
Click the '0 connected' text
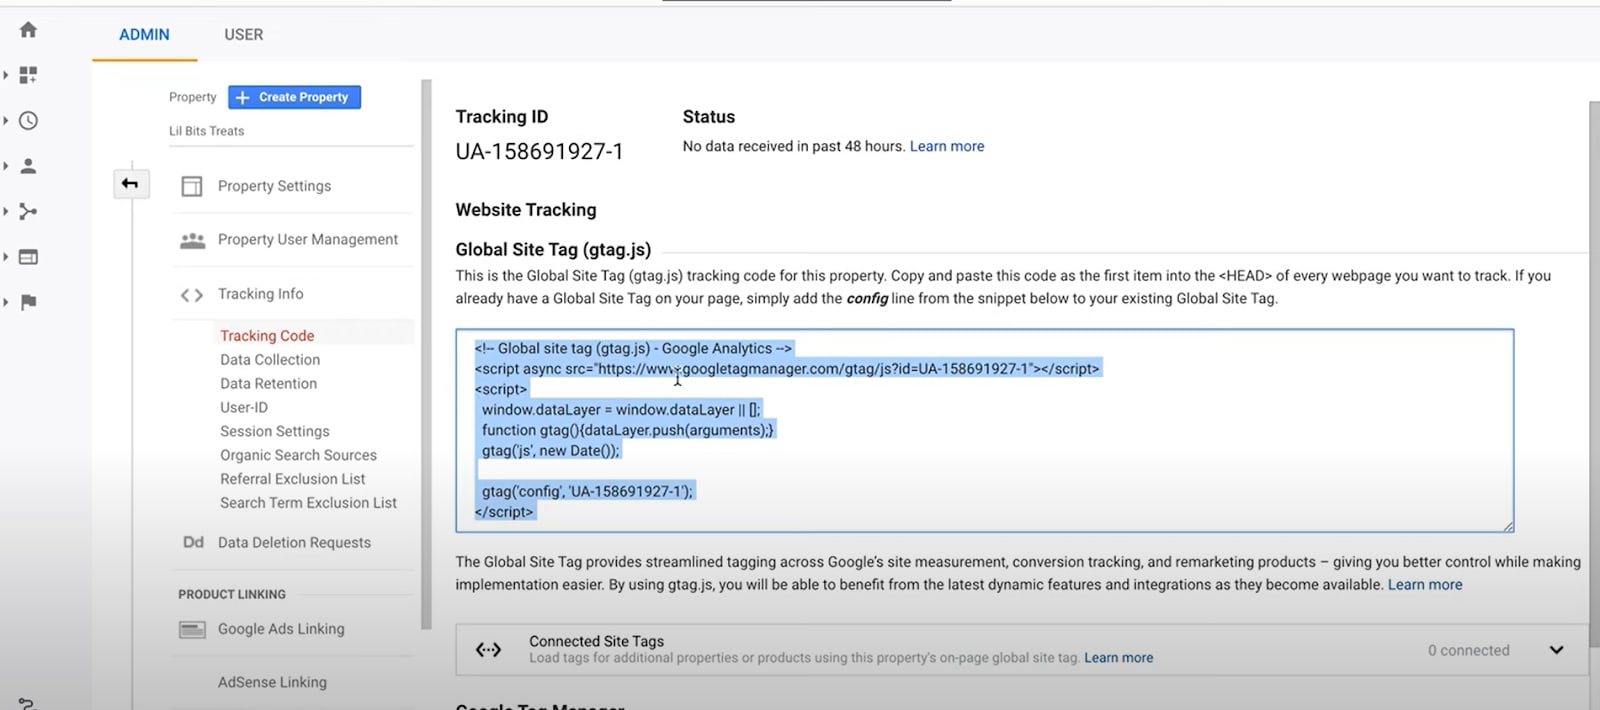[1468, 650]
